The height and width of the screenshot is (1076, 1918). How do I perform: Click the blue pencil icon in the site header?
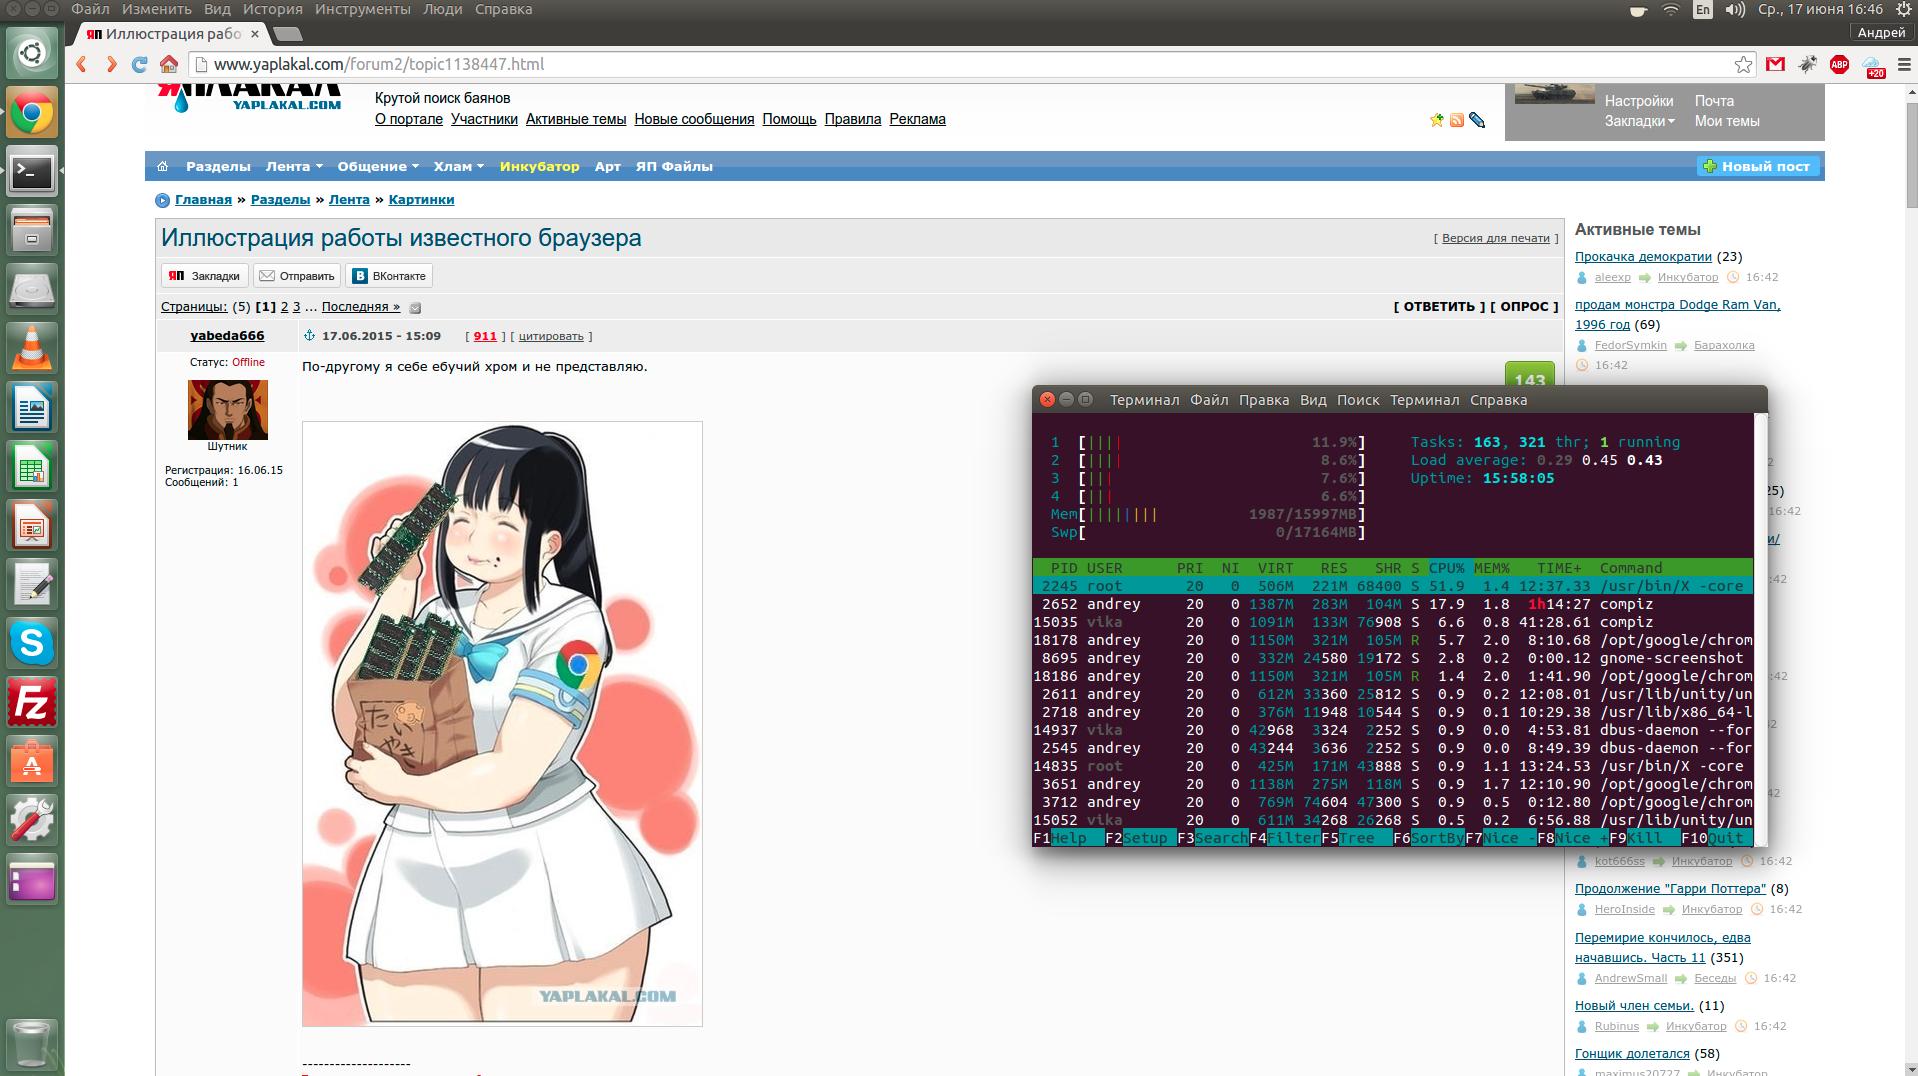click(x=1477, y=120)
